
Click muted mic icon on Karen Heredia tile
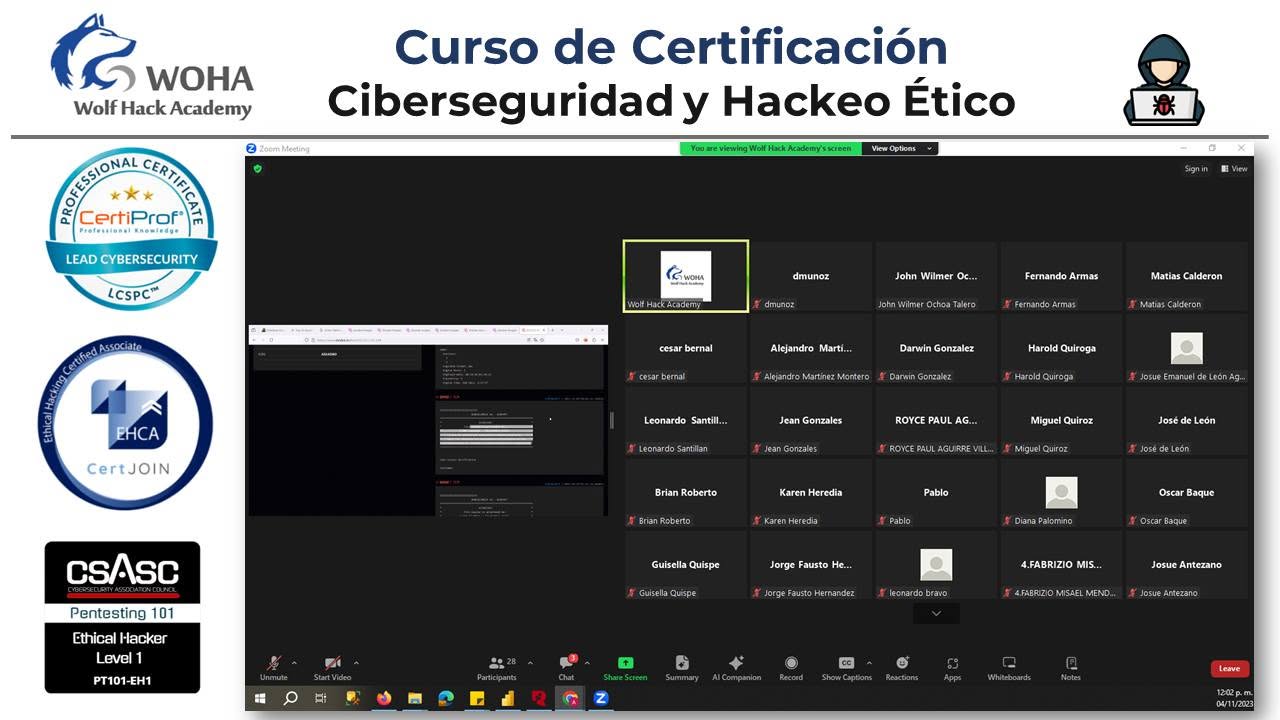pyautogui.click(x=757, y=520)
